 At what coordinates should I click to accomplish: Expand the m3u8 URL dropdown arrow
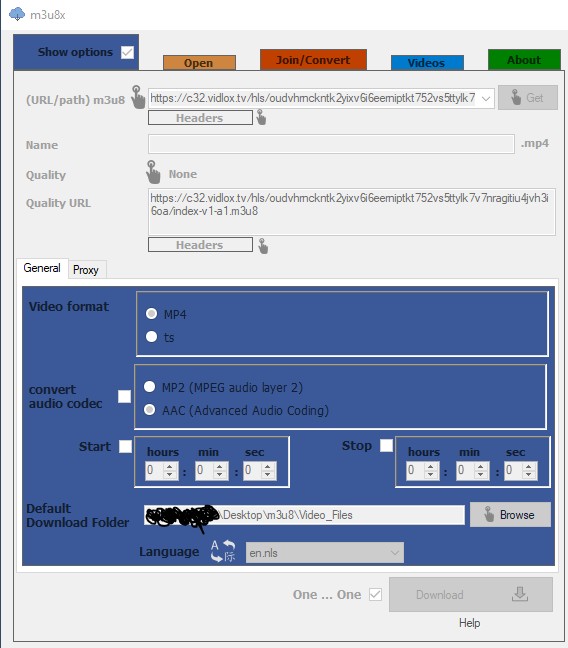(x=486, y=98)
